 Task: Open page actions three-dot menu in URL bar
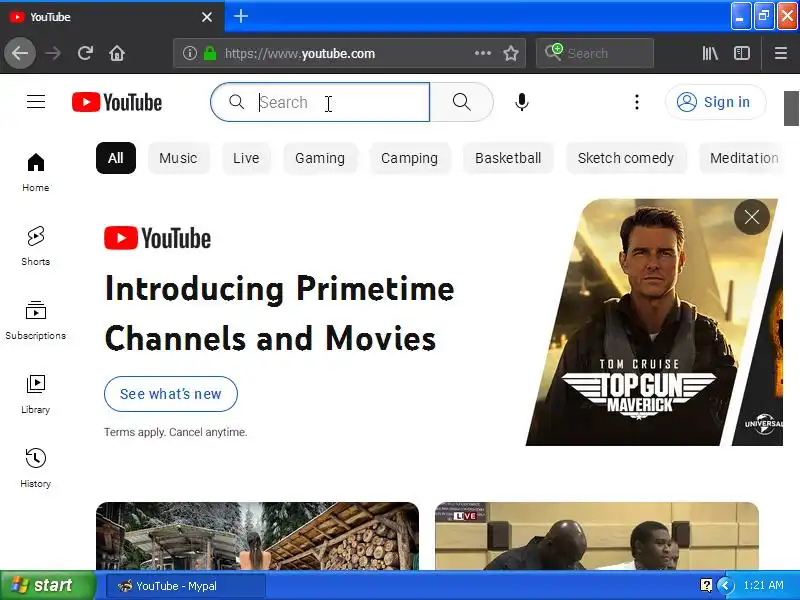[483, 53]
